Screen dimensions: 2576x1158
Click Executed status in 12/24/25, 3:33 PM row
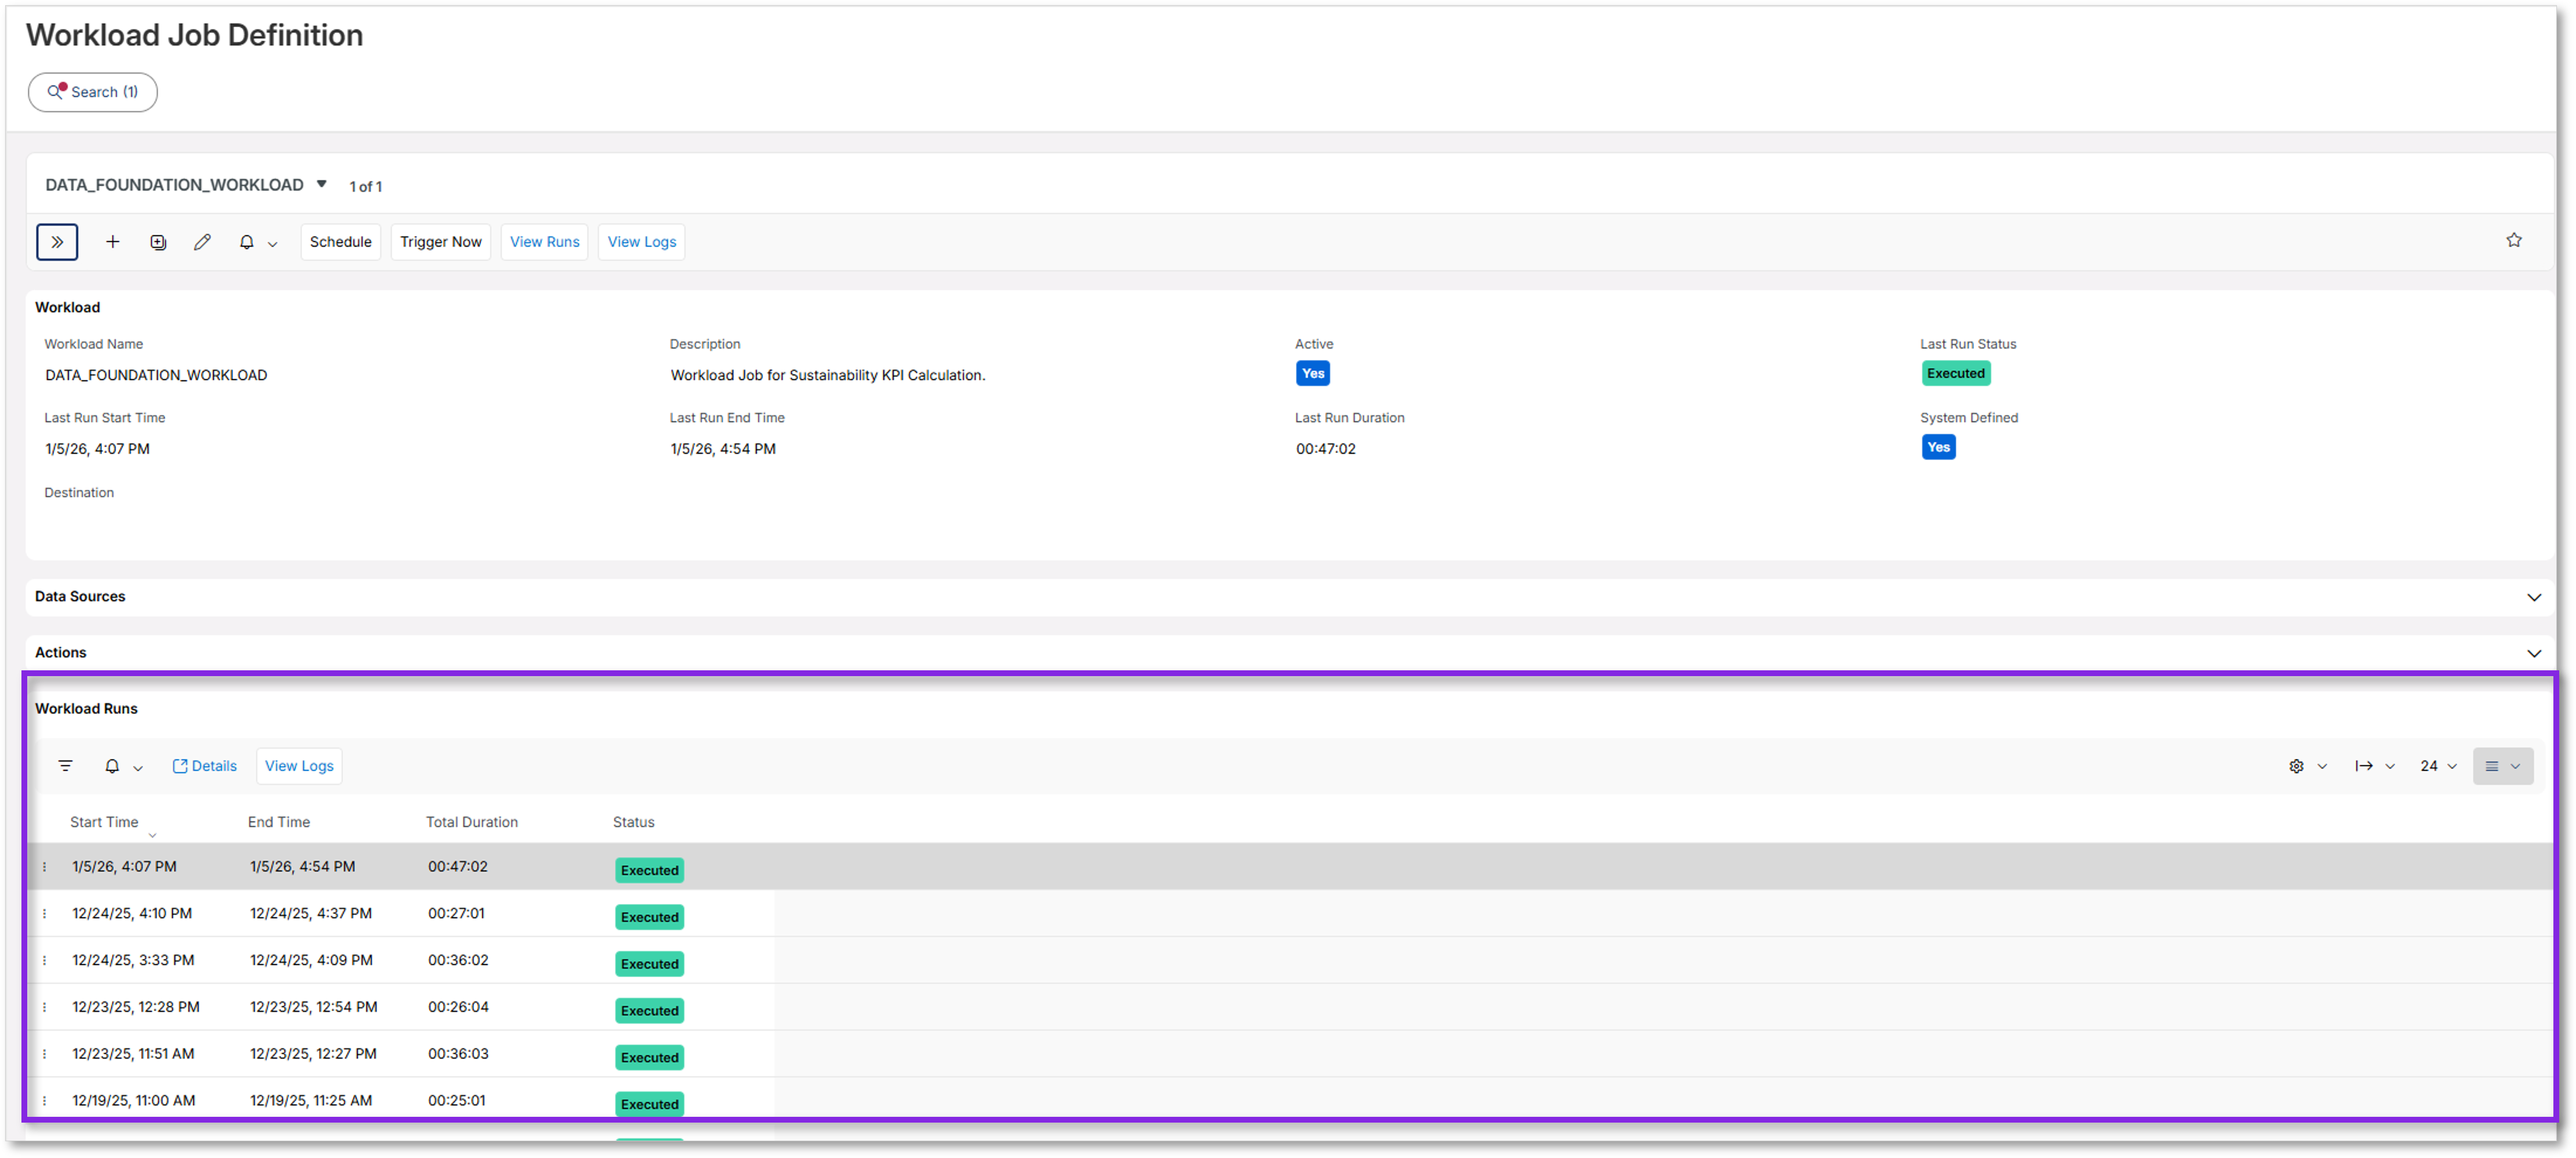point(649,964)
